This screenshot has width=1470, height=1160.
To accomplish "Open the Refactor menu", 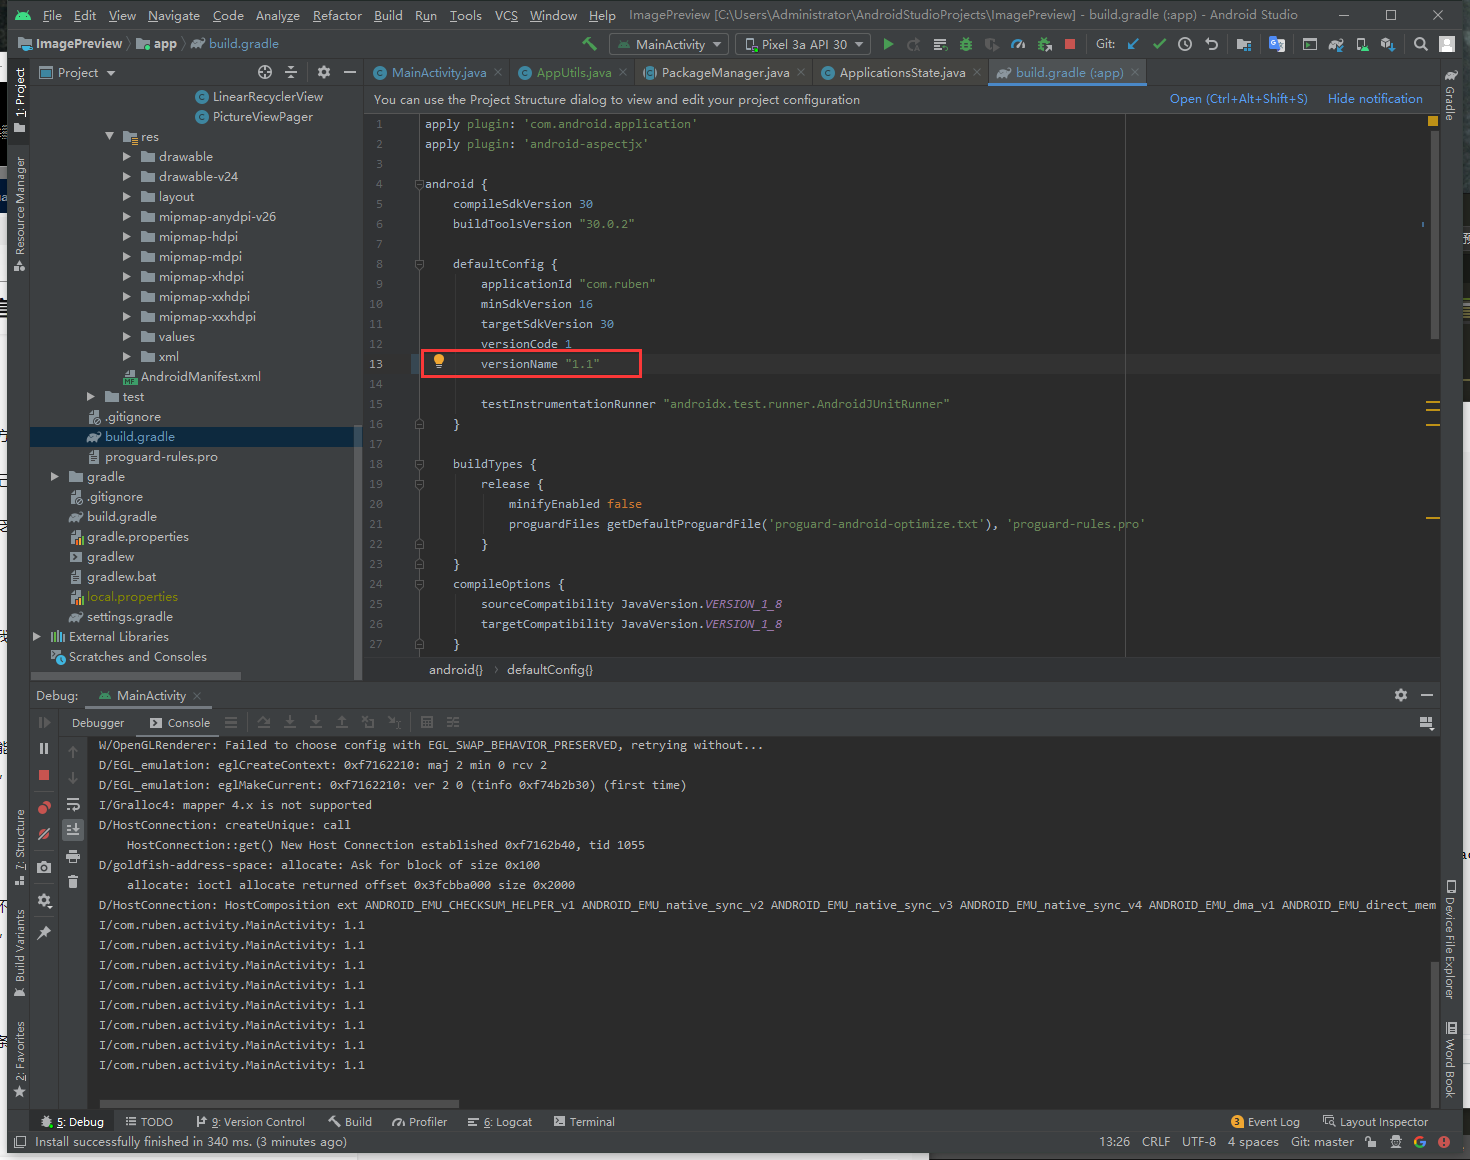I will [x=337, y=15].
